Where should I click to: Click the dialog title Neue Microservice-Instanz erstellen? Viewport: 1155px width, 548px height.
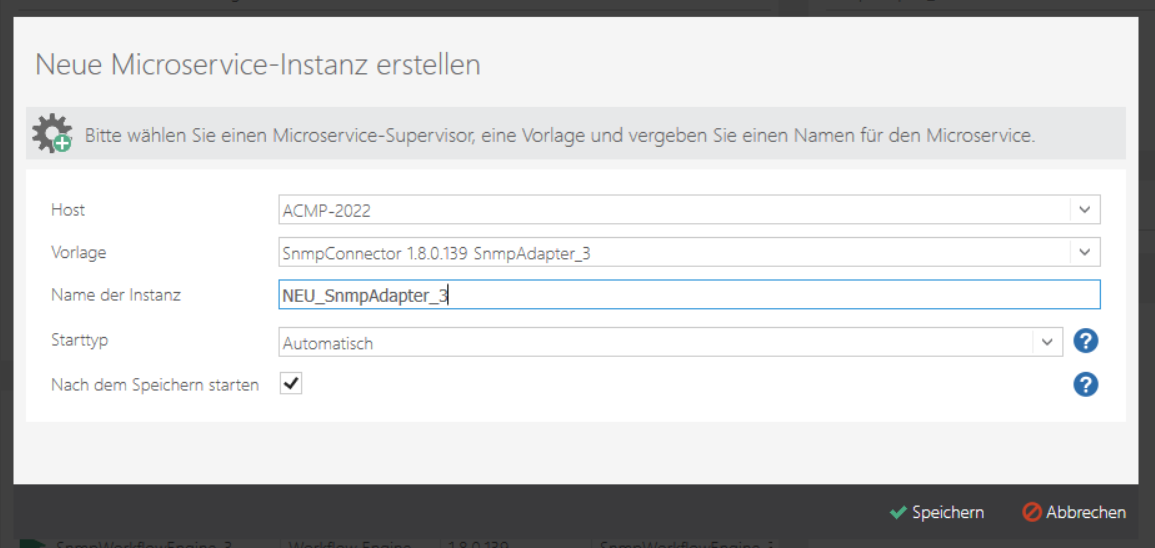pyautogui.click(x=258, y=65)
